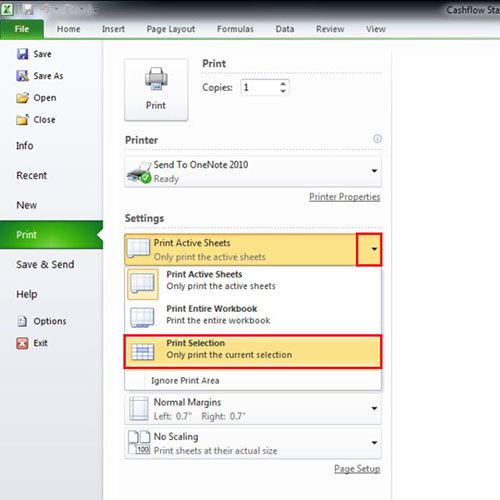Open the Page Setup link
This screenshot has width=500, height=500.
click(357, 469)
